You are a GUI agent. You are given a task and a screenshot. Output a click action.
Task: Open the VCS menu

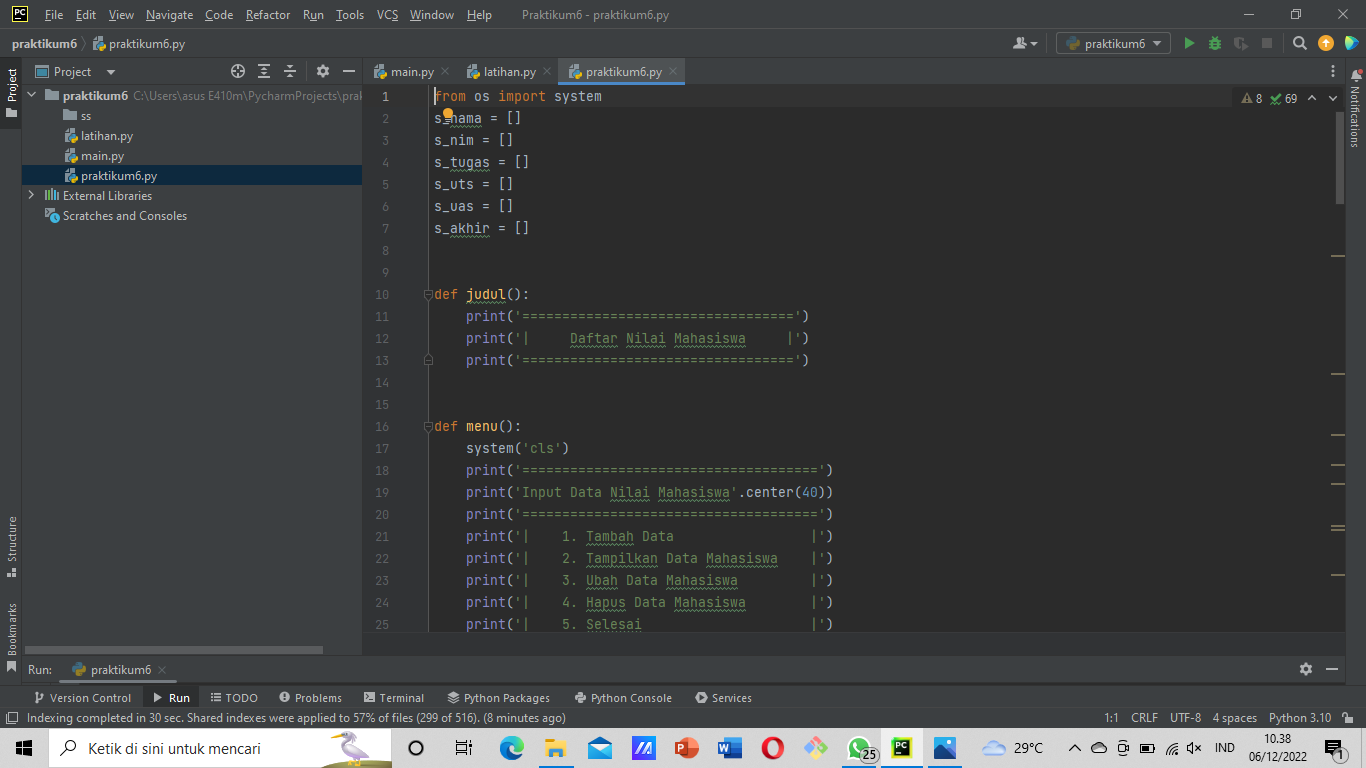(x=387, y=15)
